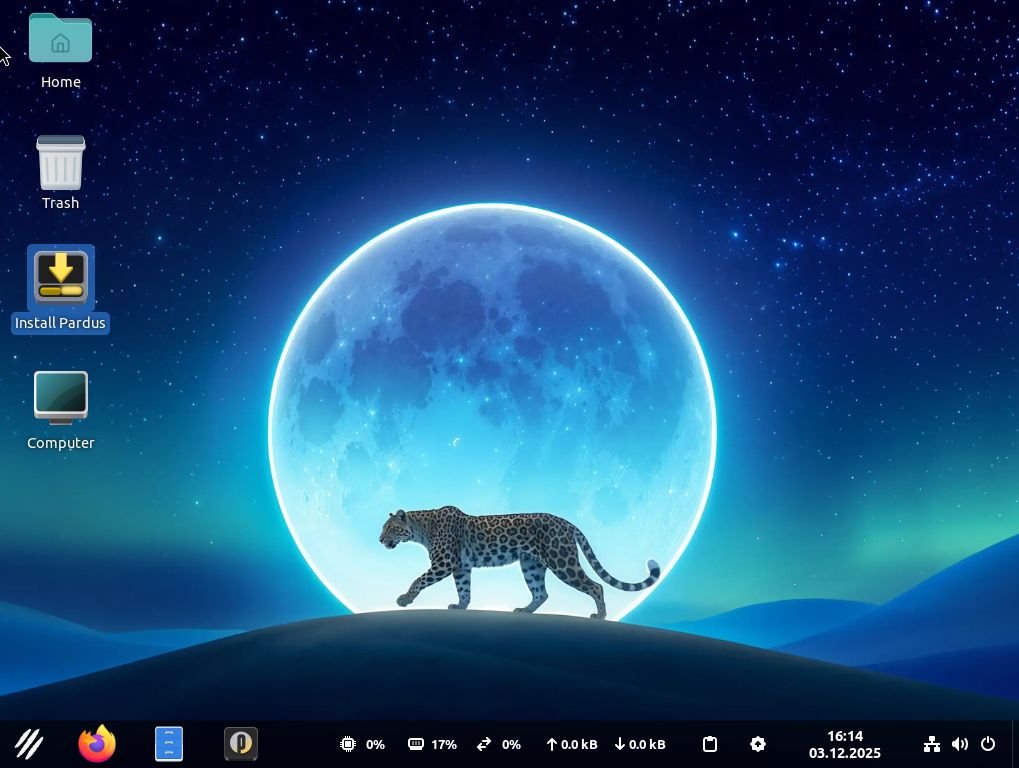The width and height of the screenshot is (1019, 768).
Task: Click the 03.12.2025 date in the panel
Action: coord(845,753)
